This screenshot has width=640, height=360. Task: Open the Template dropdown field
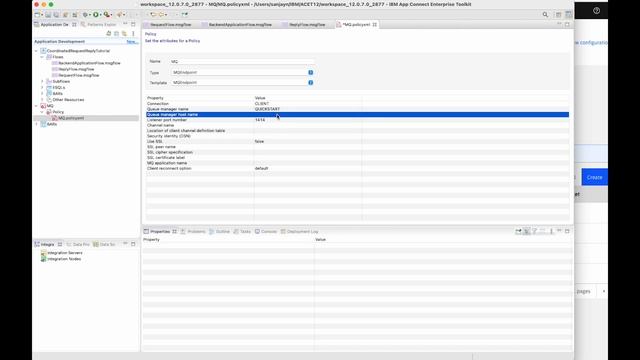239,82
